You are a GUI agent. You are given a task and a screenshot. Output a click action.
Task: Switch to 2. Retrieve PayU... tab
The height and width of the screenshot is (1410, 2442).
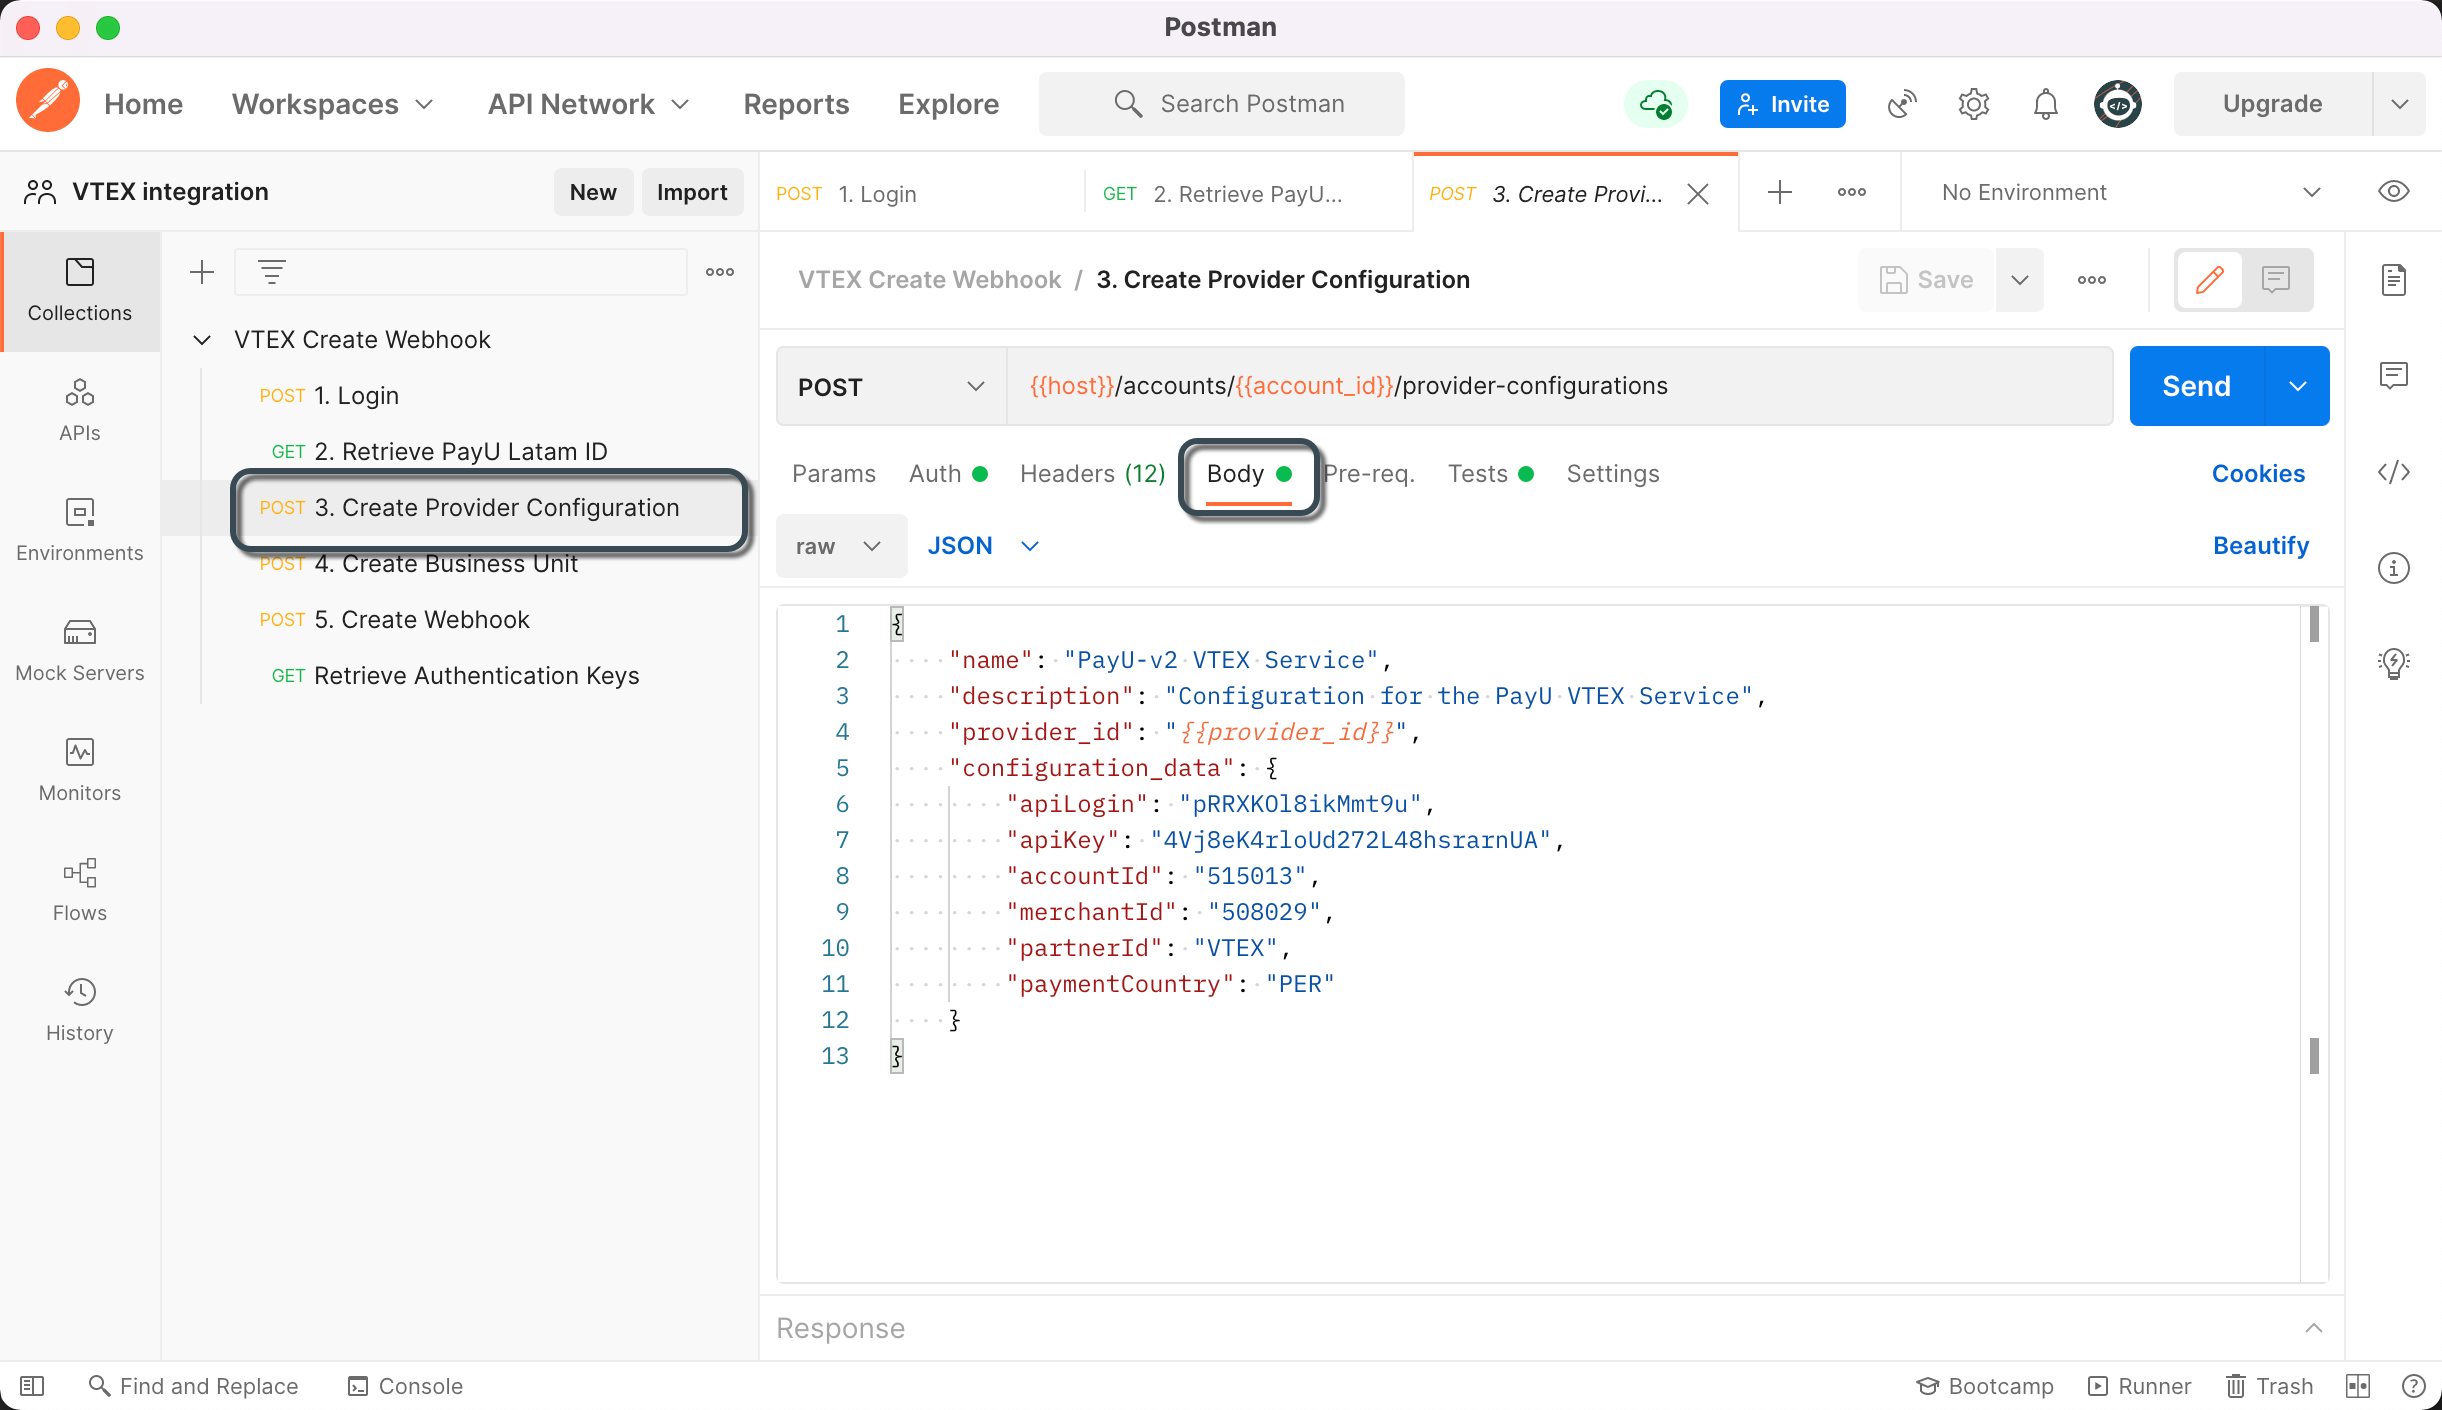point(1248,194)
